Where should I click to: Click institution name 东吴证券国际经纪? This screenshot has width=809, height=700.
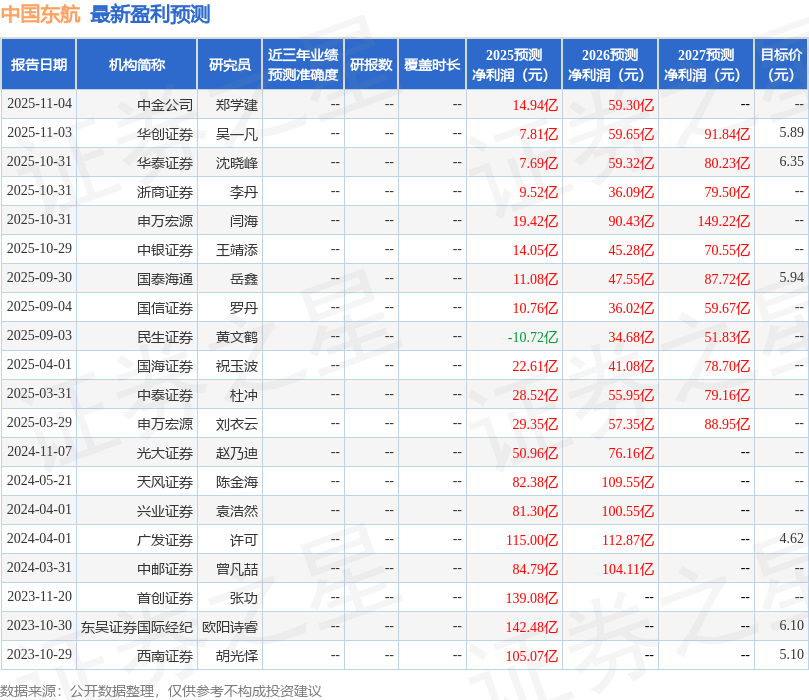pyautogui.click(x=137, y=627)
